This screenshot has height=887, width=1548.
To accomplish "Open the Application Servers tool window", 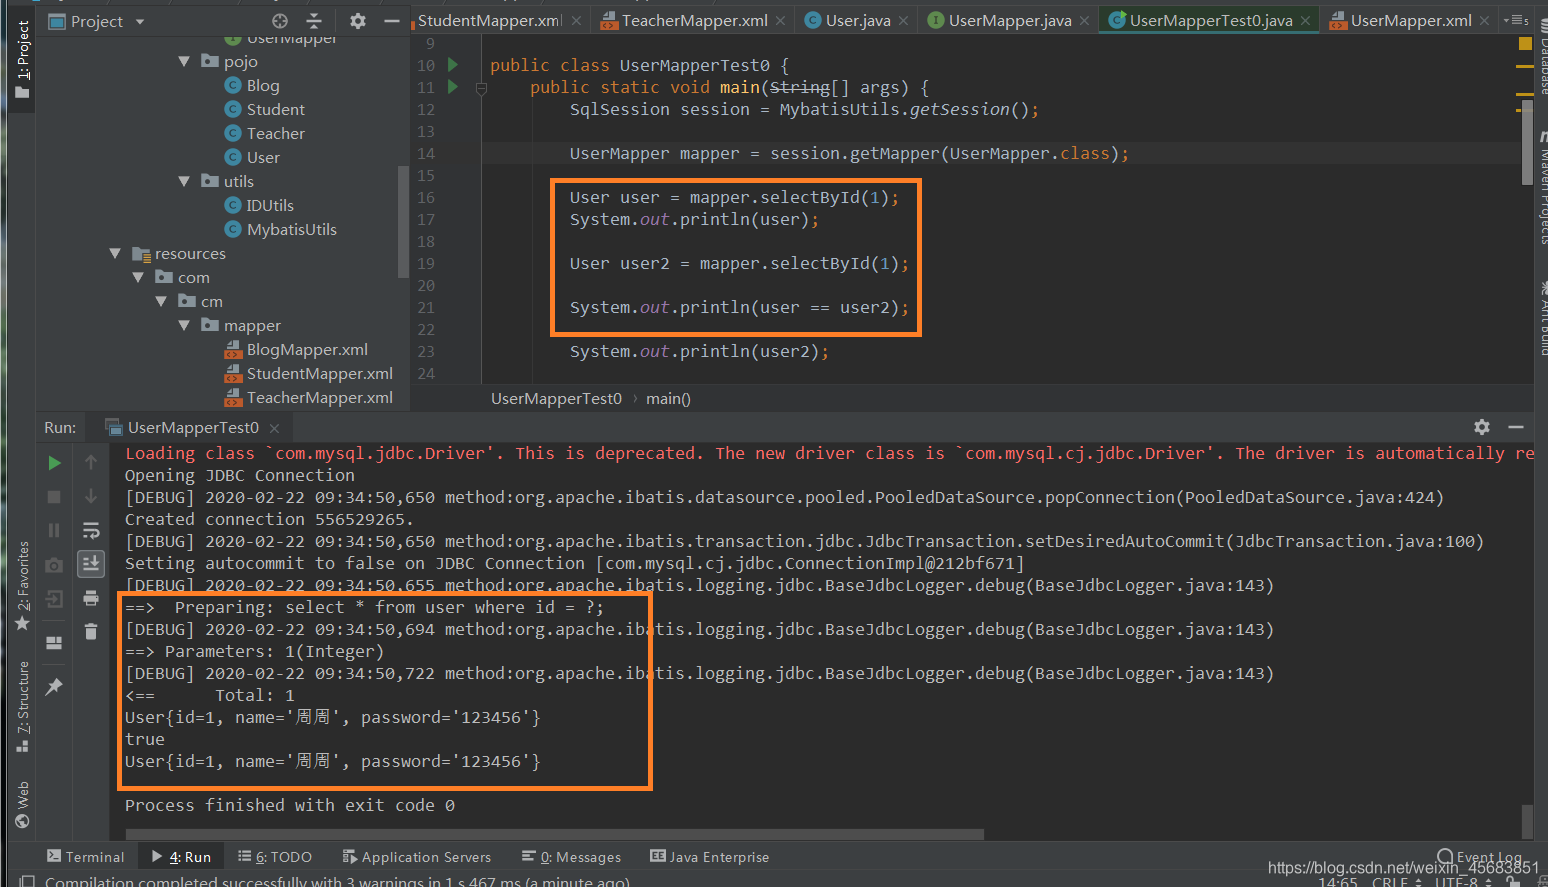I will (x=417, y=857).
